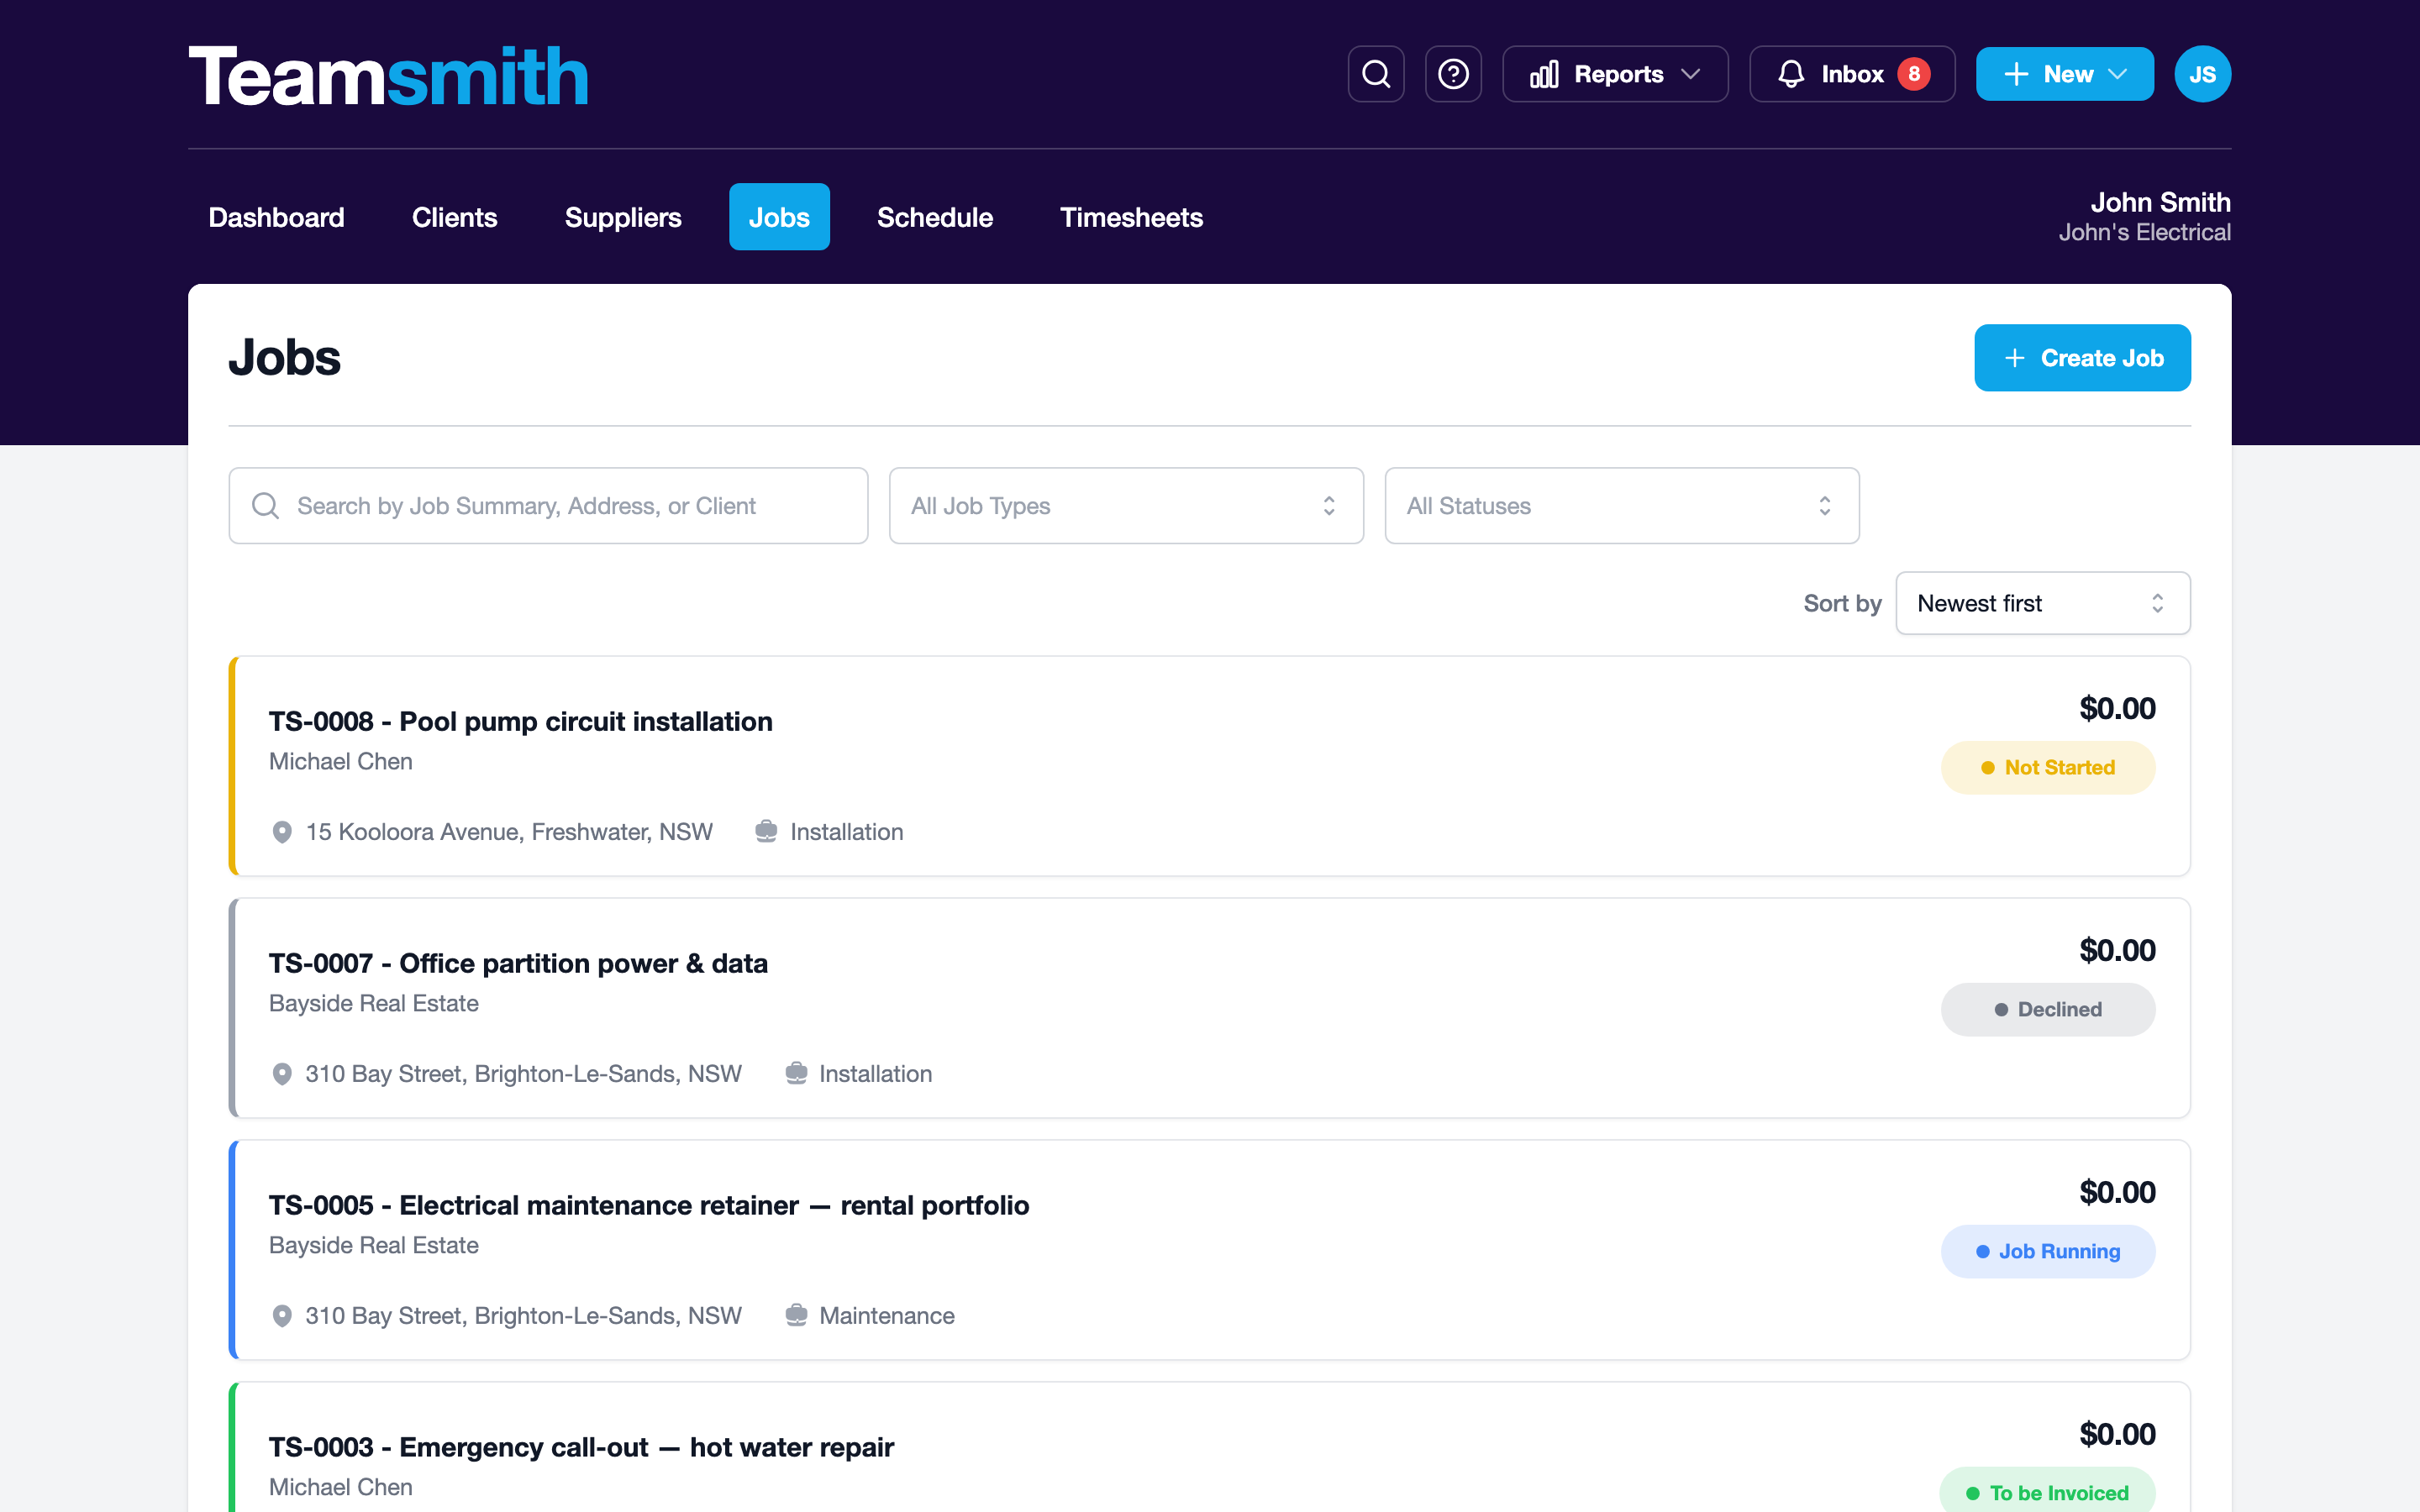Click the magnifier icon in job search field
Screen dimensions: 2420x1512
265,506
